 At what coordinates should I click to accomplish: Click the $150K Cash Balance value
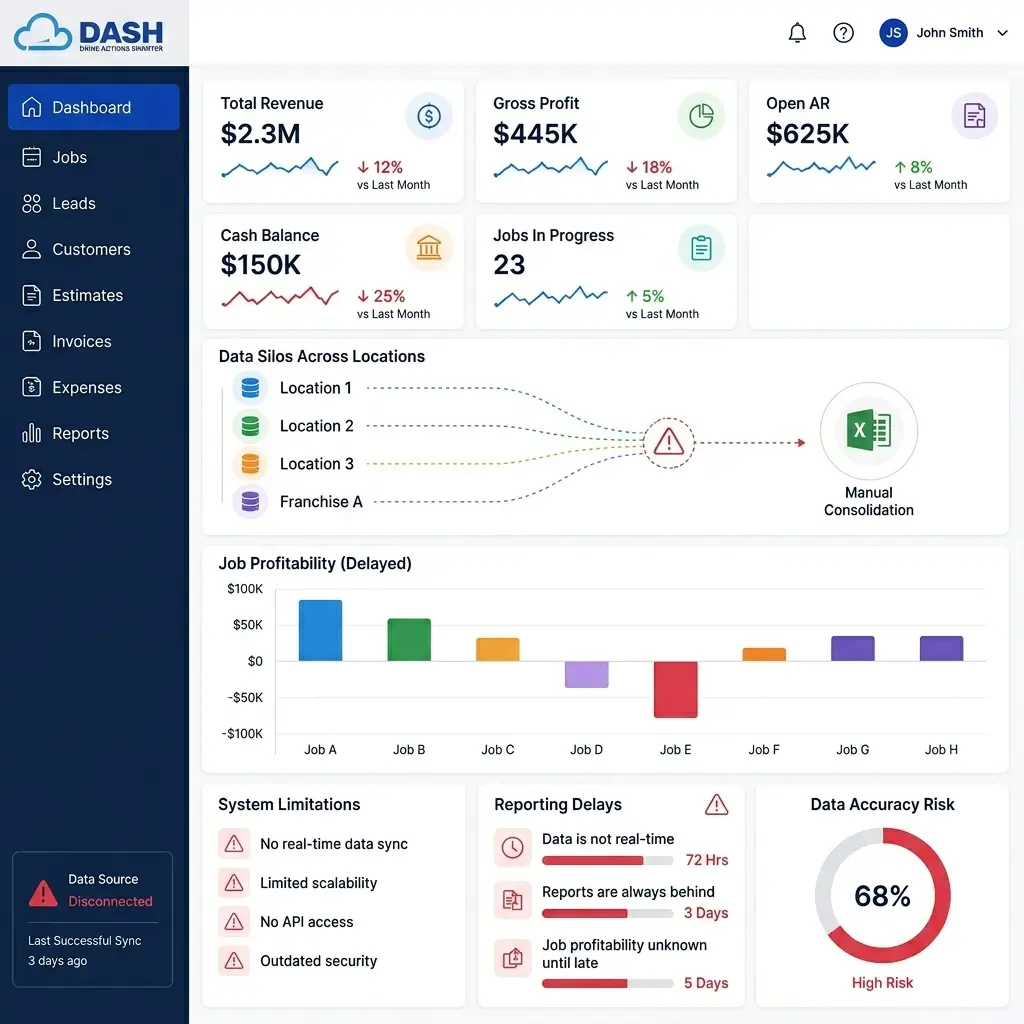[x=261, y=265]
